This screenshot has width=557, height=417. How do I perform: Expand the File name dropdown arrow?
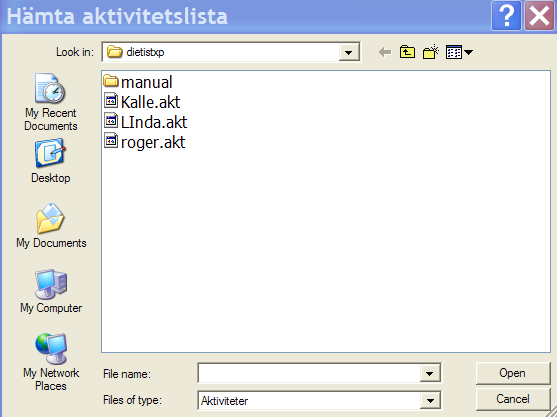pos(429,373)
